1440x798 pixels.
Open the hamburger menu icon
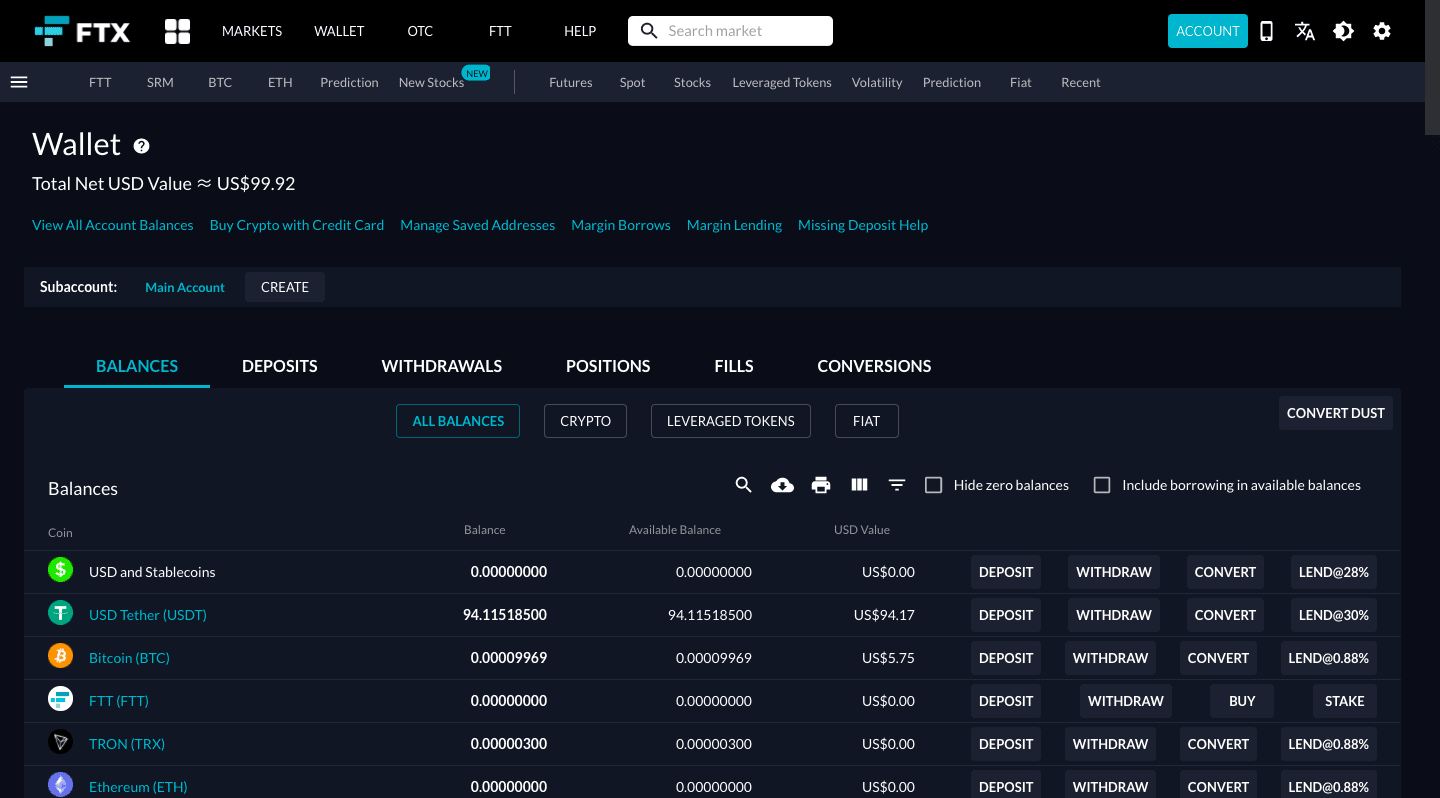[x=19, y=82]
